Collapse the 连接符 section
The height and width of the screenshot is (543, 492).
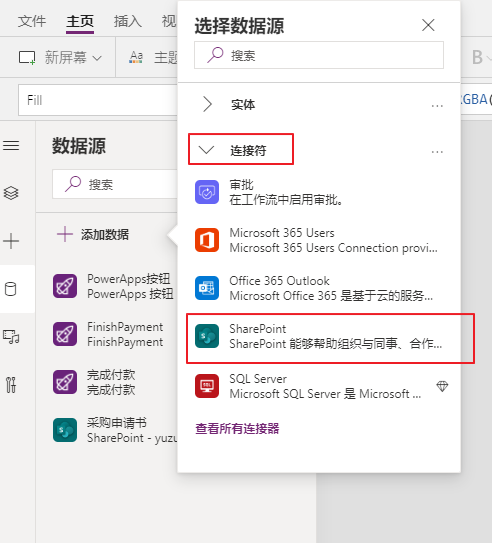pos(241,149)
